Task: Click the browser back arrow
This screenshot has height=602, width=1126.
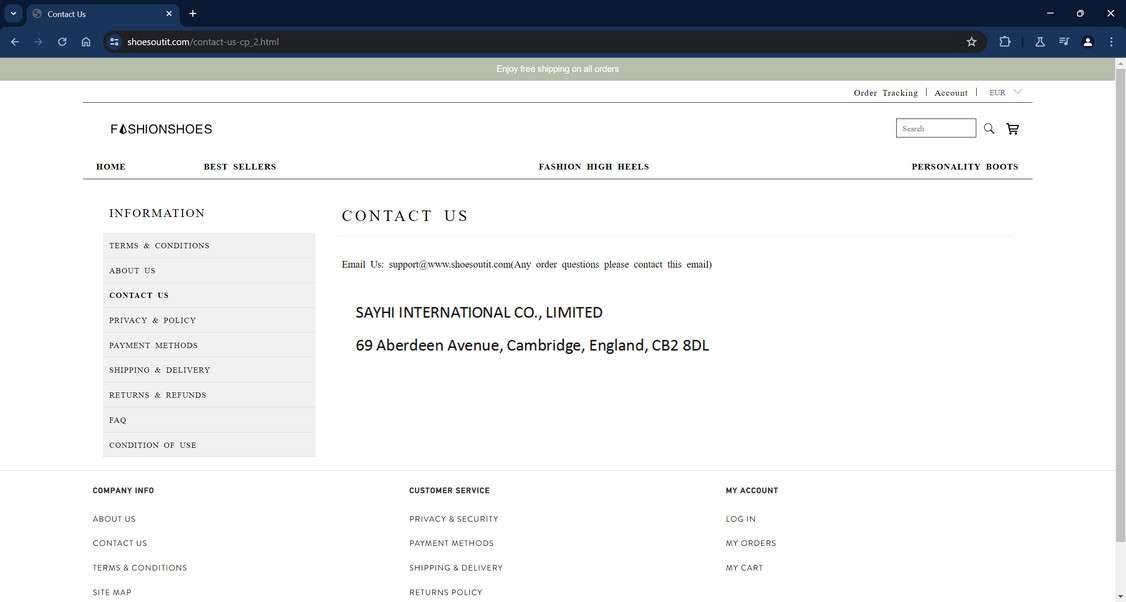Action: (14, 42)
